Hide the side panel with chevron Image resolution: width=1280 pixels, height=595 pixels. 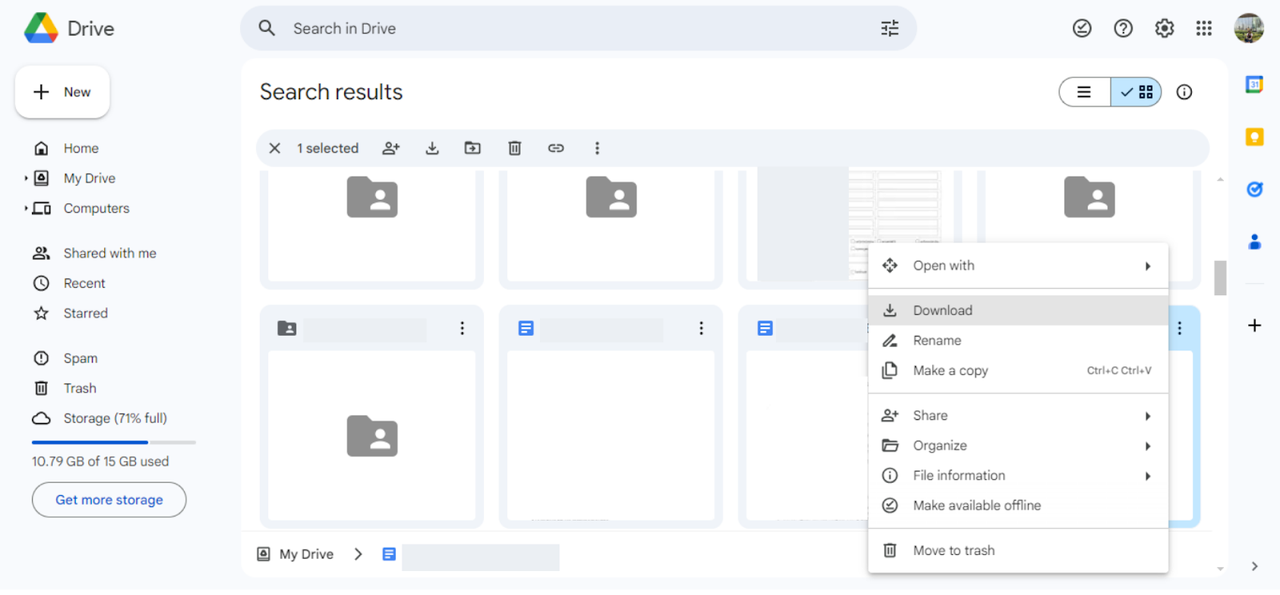pyautogui.click(x=1254, y=566)
